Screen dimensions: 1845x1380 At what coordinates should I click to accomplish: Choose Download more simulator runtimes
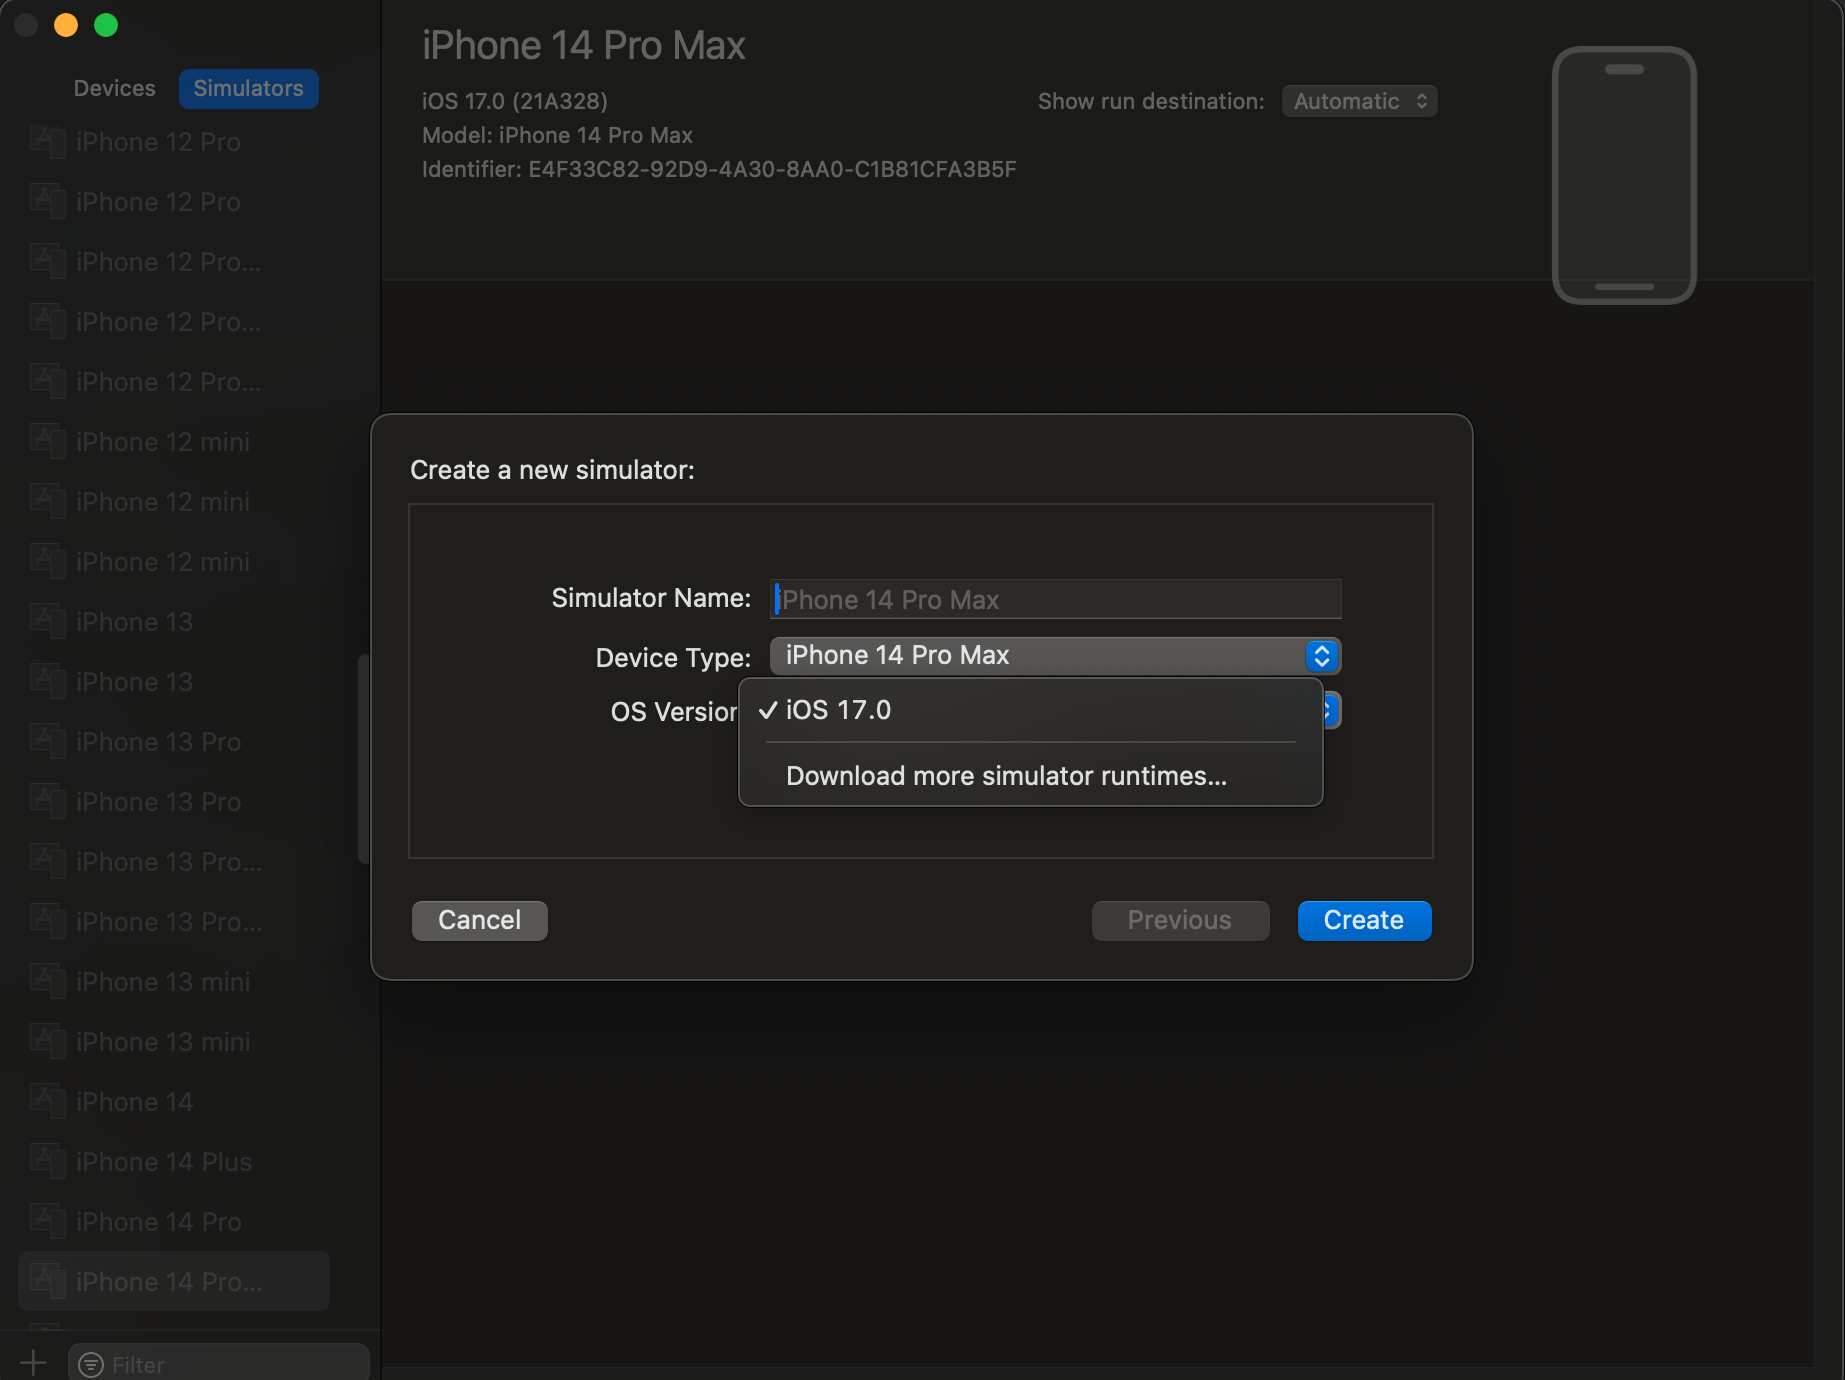coord(1006,776)
